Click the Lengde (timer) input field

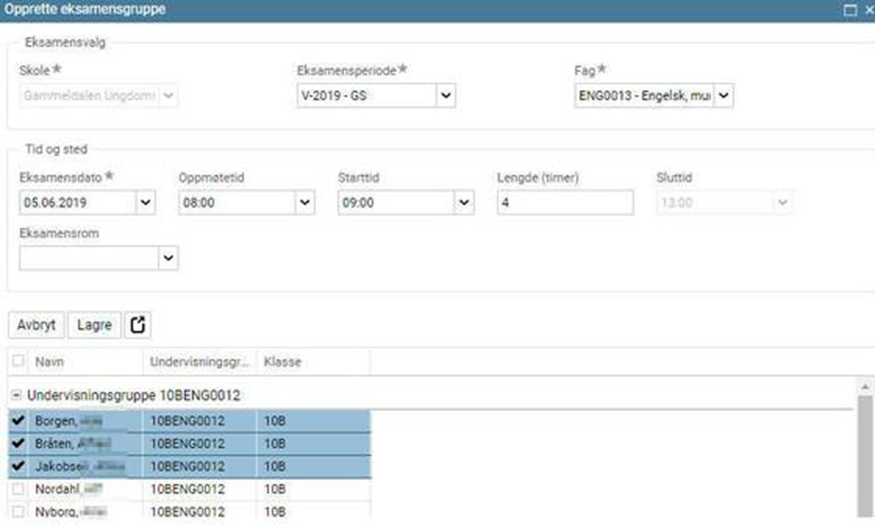pos(565,203)
